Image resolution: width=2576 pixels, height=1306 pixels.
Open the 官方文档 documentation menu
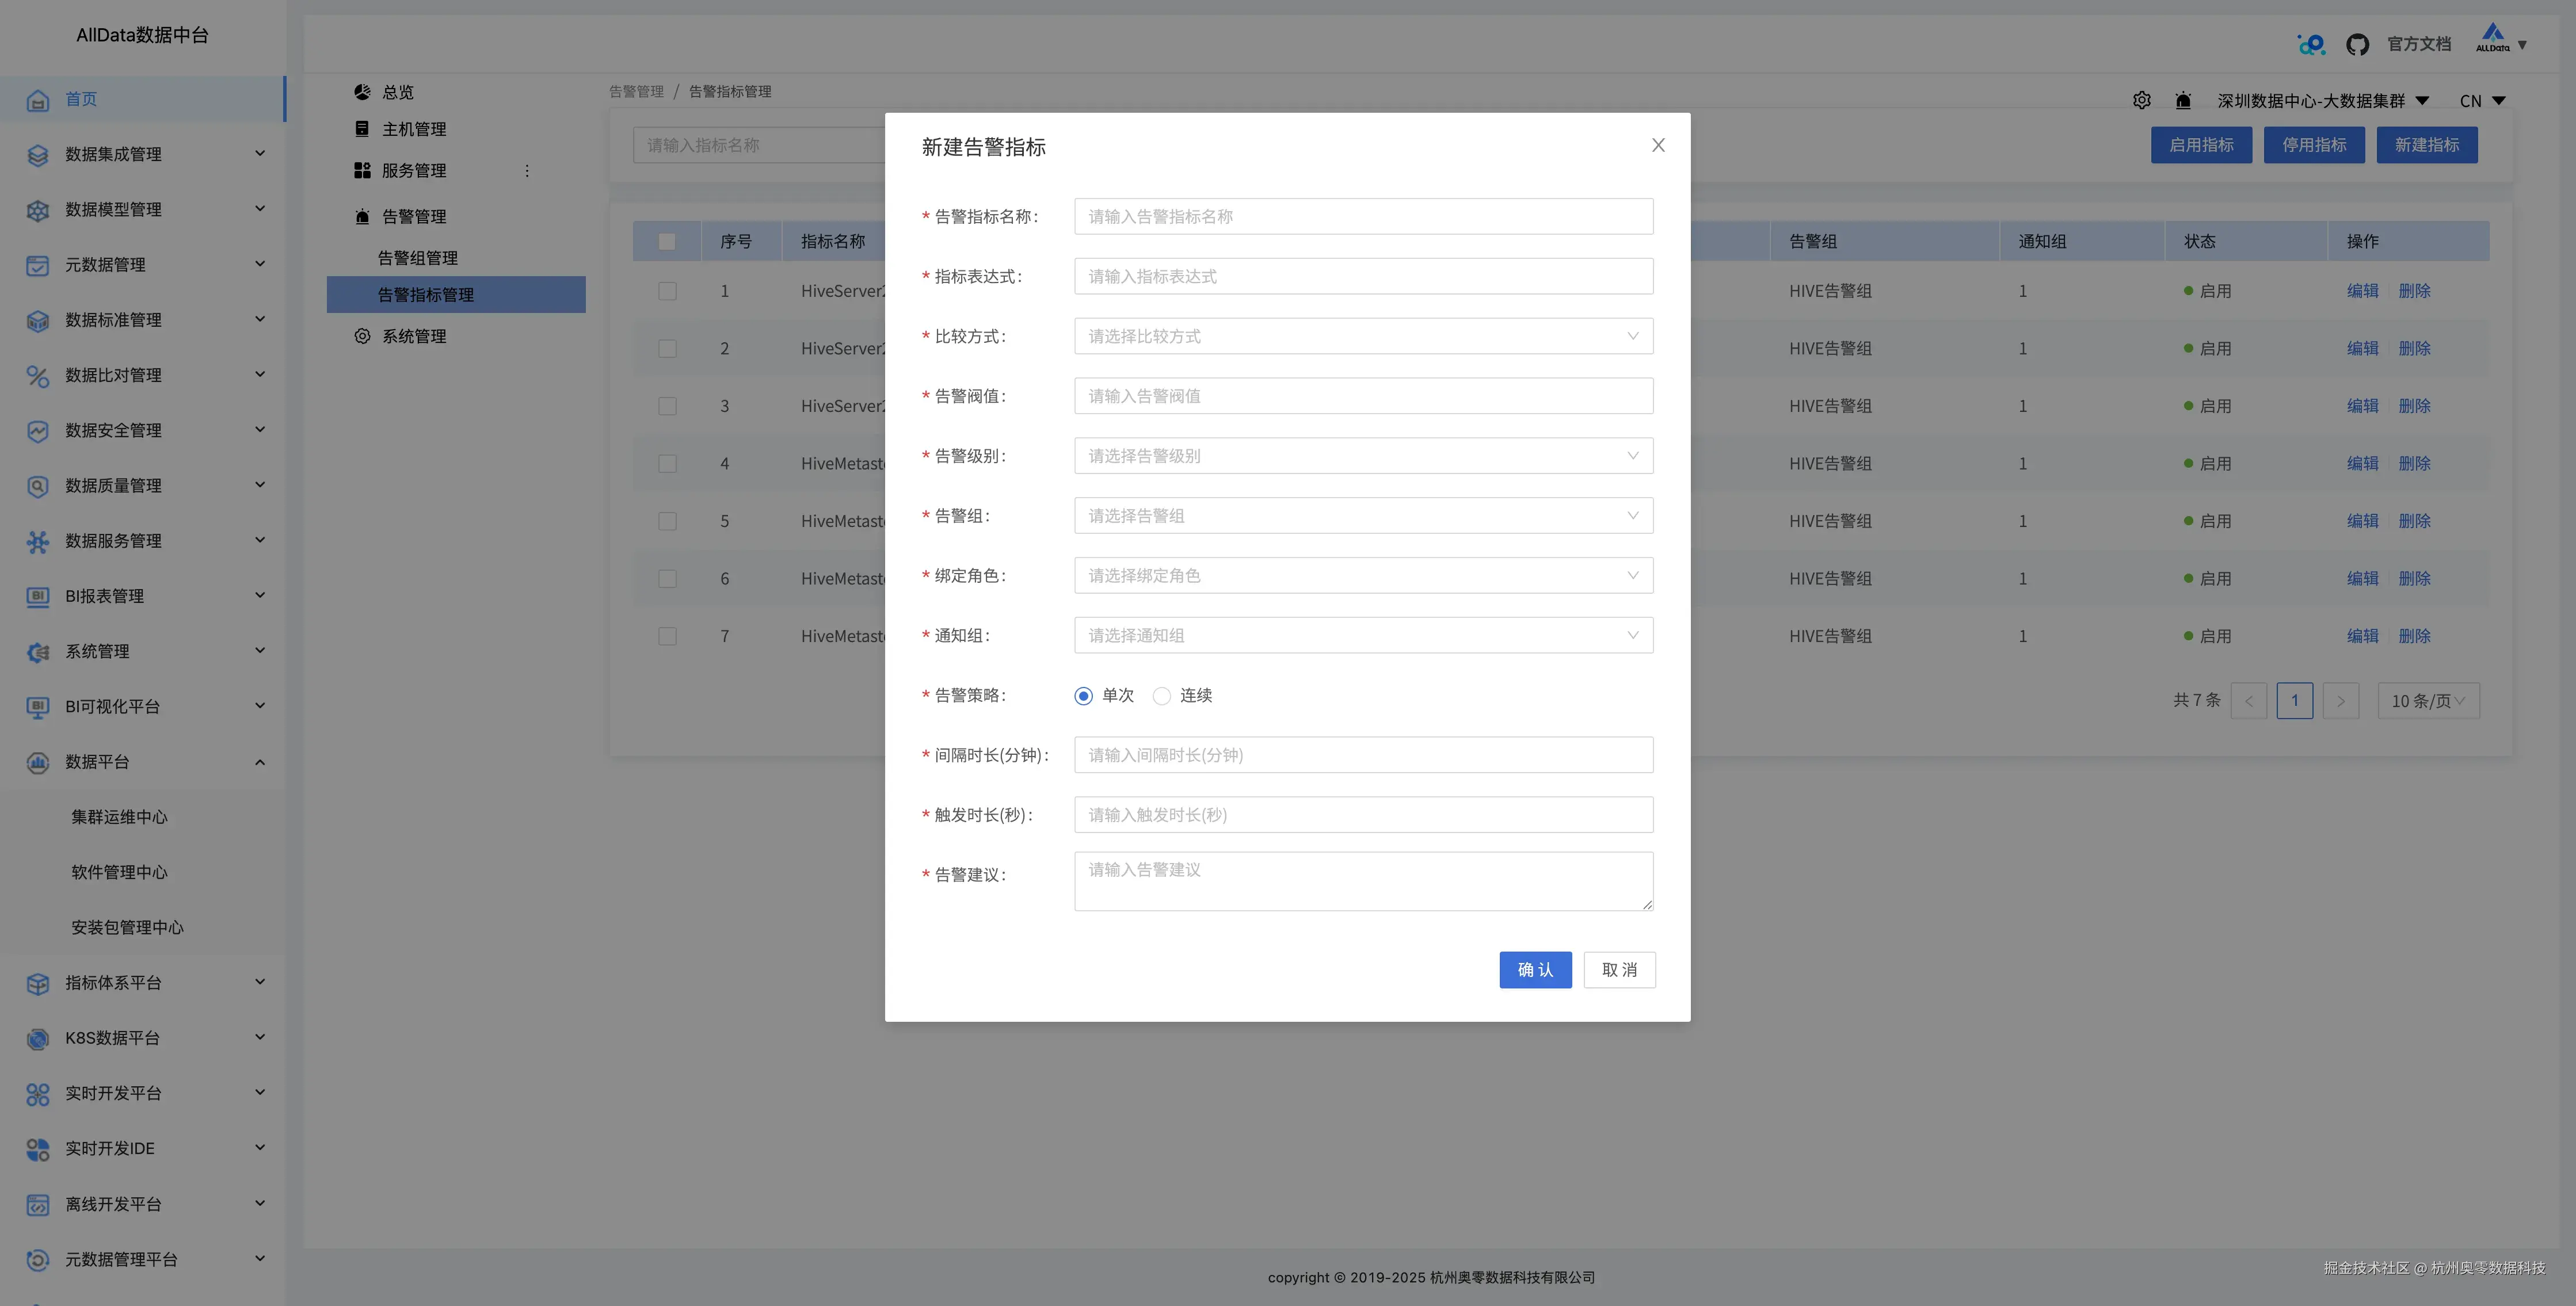[x=2419, y=44]
